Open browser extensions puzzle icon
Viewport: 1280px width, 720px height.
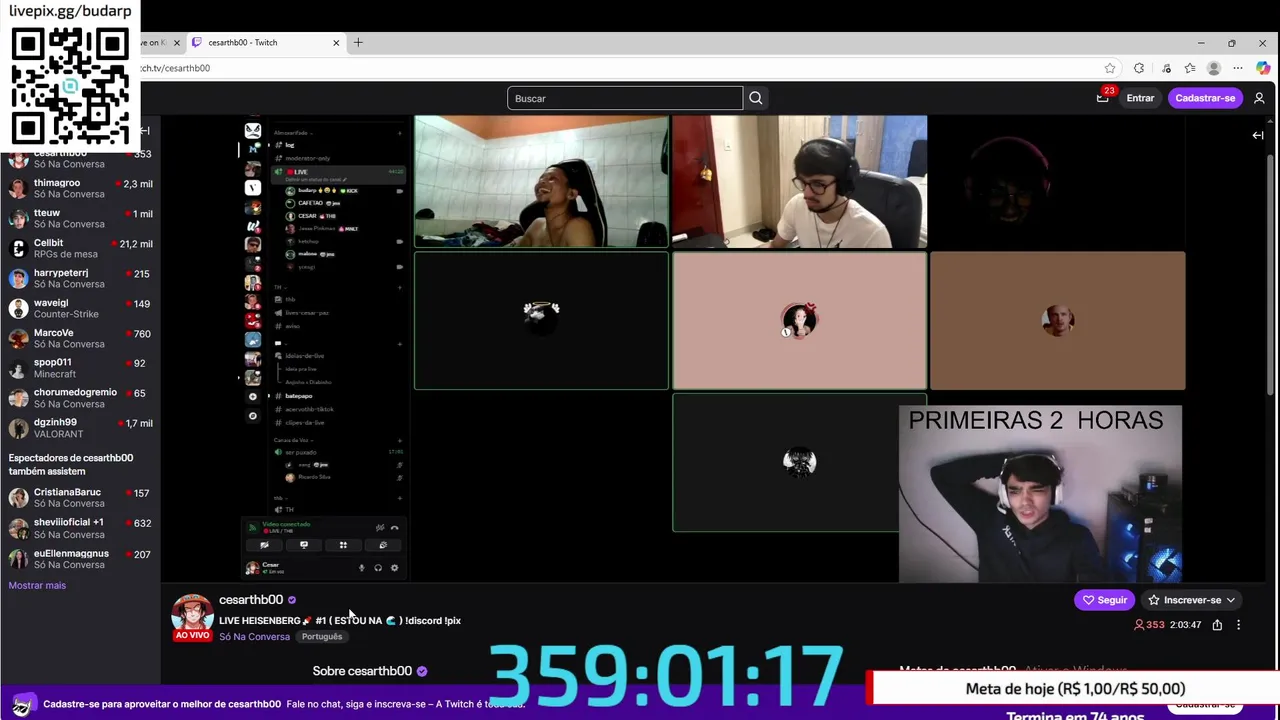click(x=1139, y=68)
